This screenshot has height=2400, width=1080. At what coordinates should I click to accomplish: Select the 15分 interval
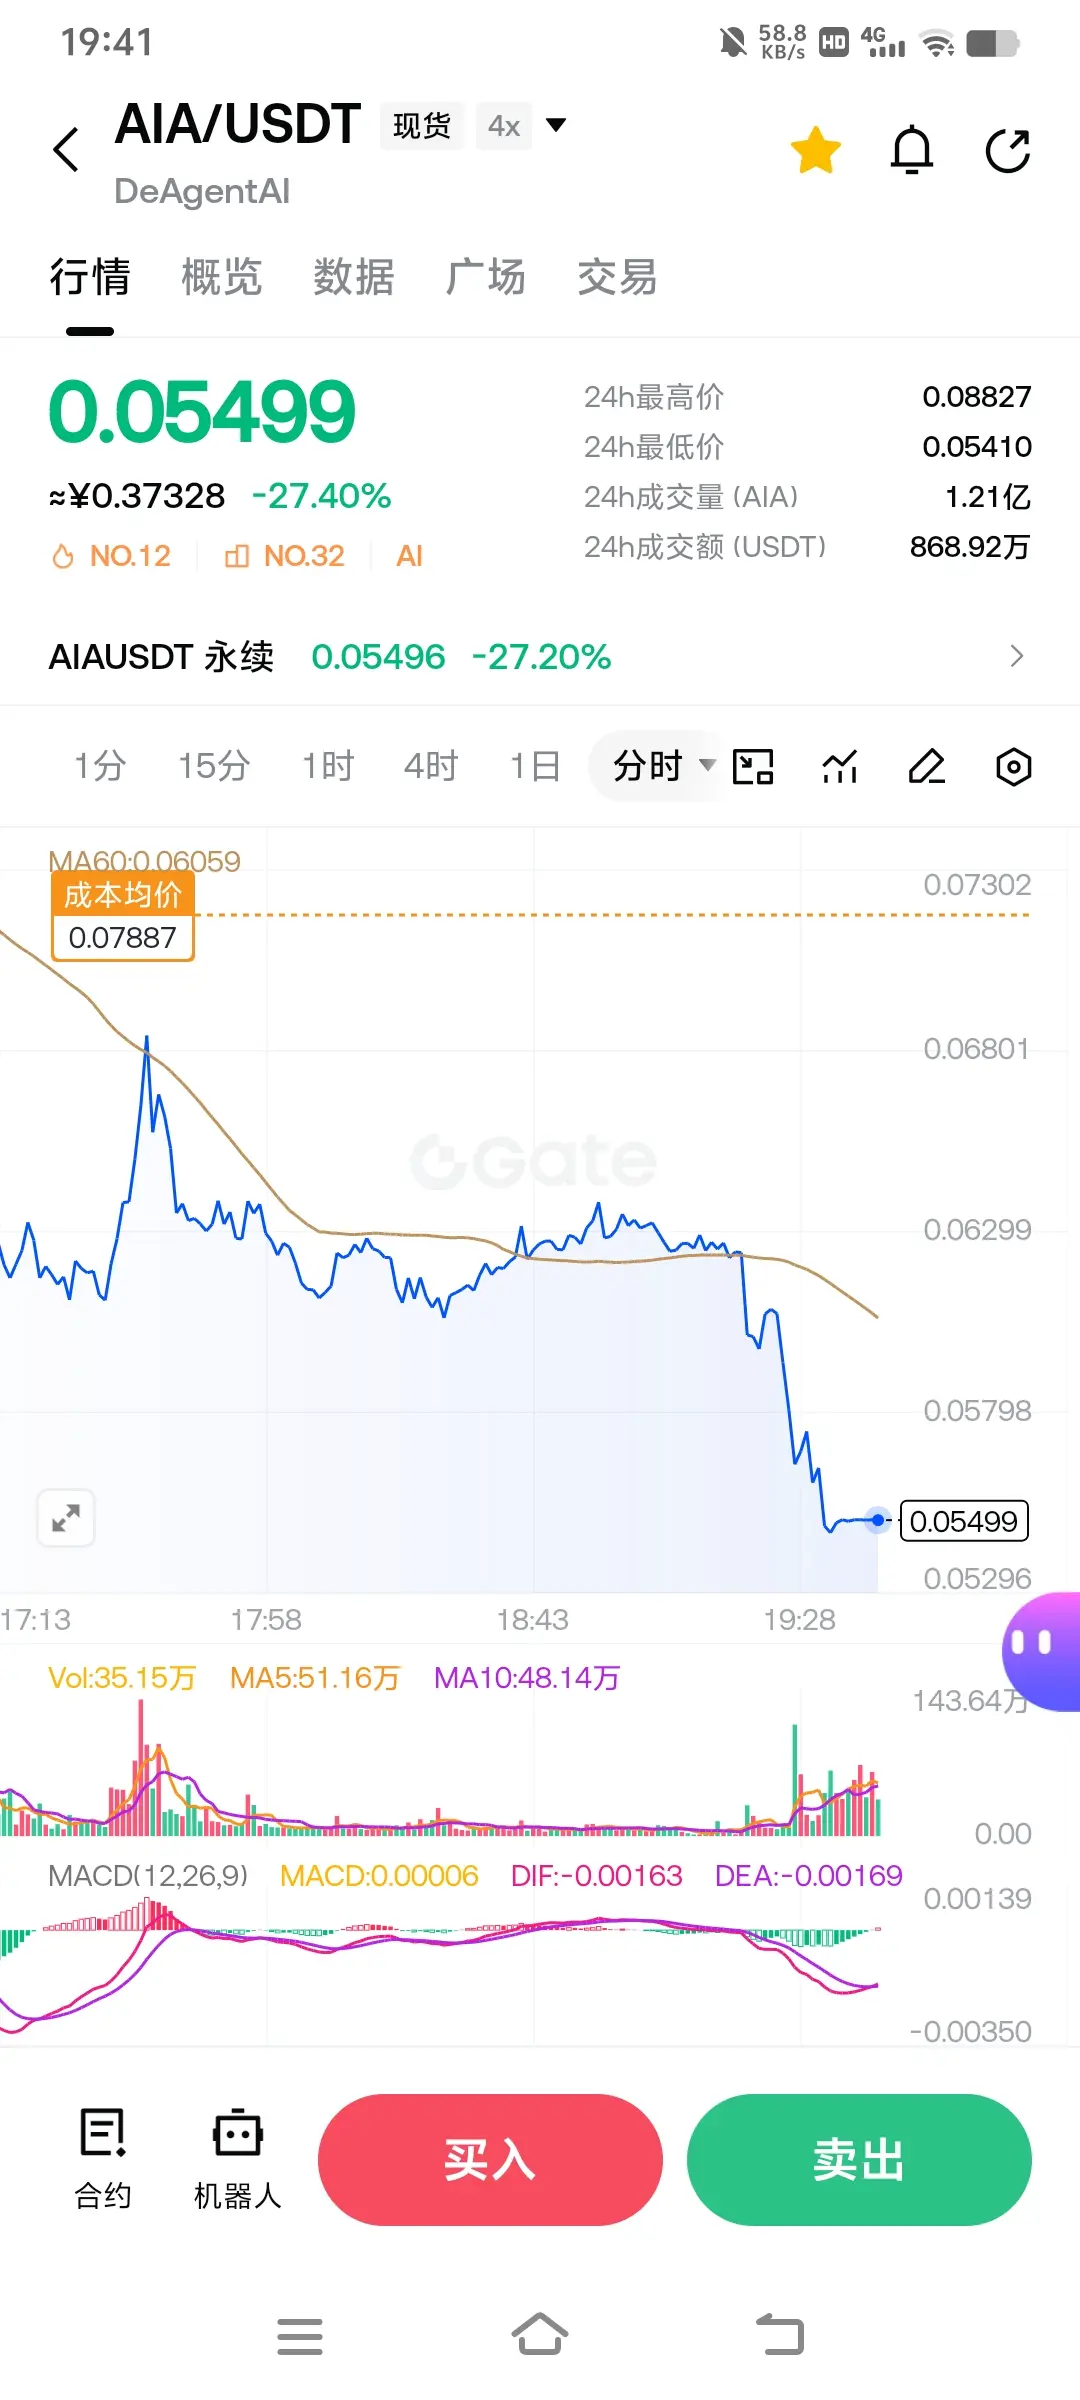(214, 767)
